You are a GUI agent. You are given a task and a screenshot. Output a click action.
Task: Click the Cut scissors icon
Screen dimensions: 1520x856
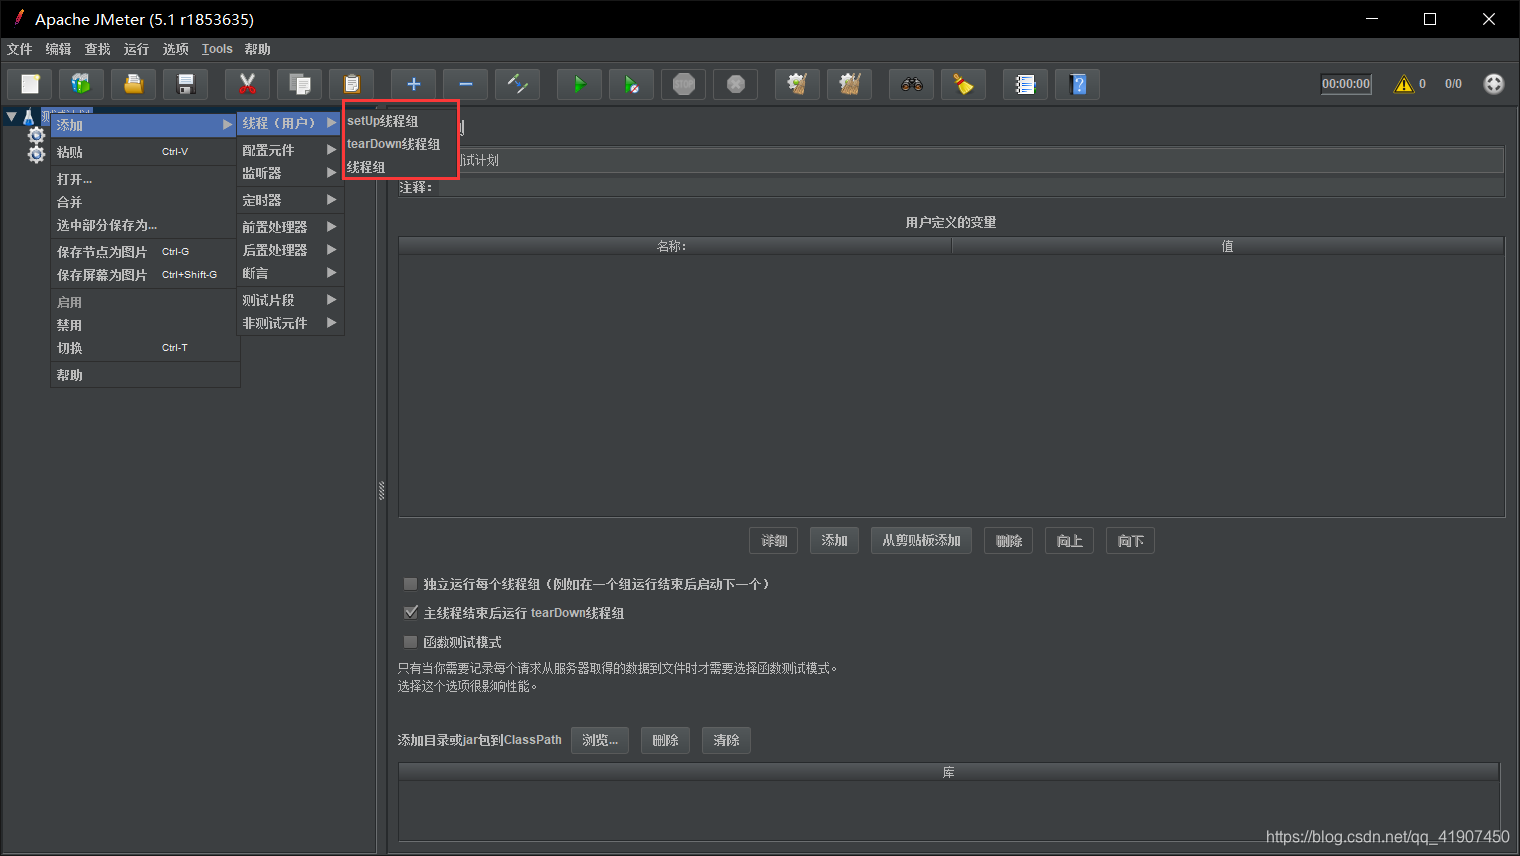click(248, 84)
